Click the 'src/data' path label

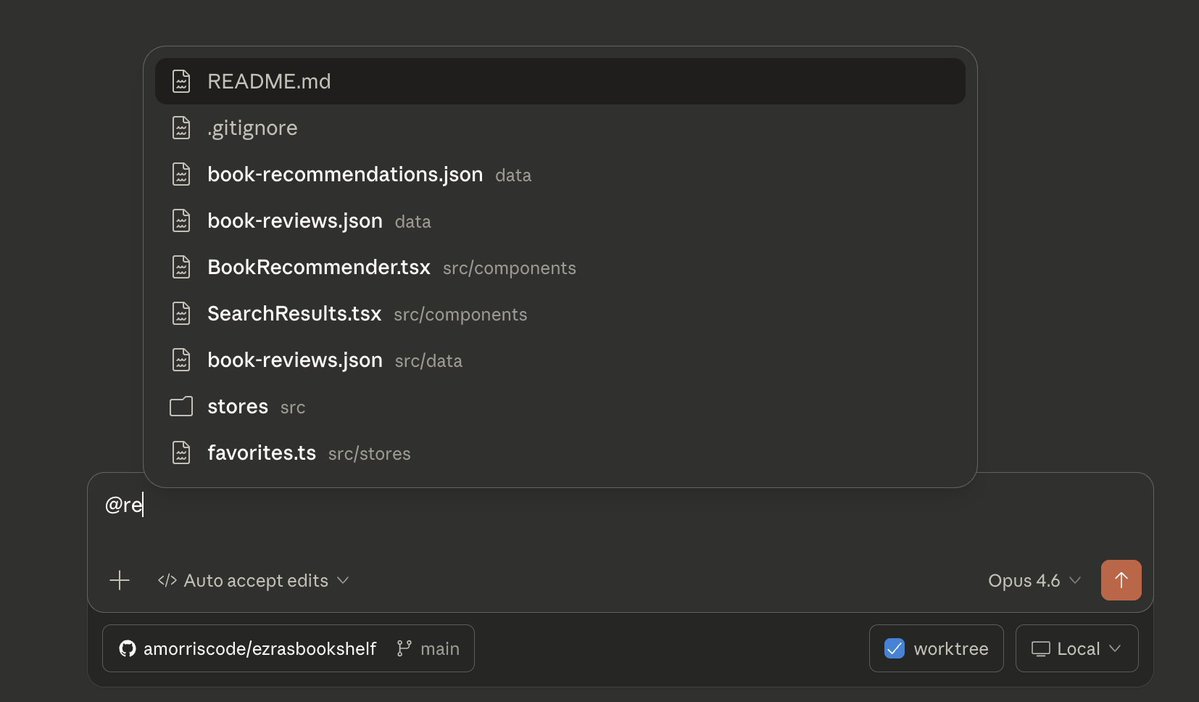(428, 361)
